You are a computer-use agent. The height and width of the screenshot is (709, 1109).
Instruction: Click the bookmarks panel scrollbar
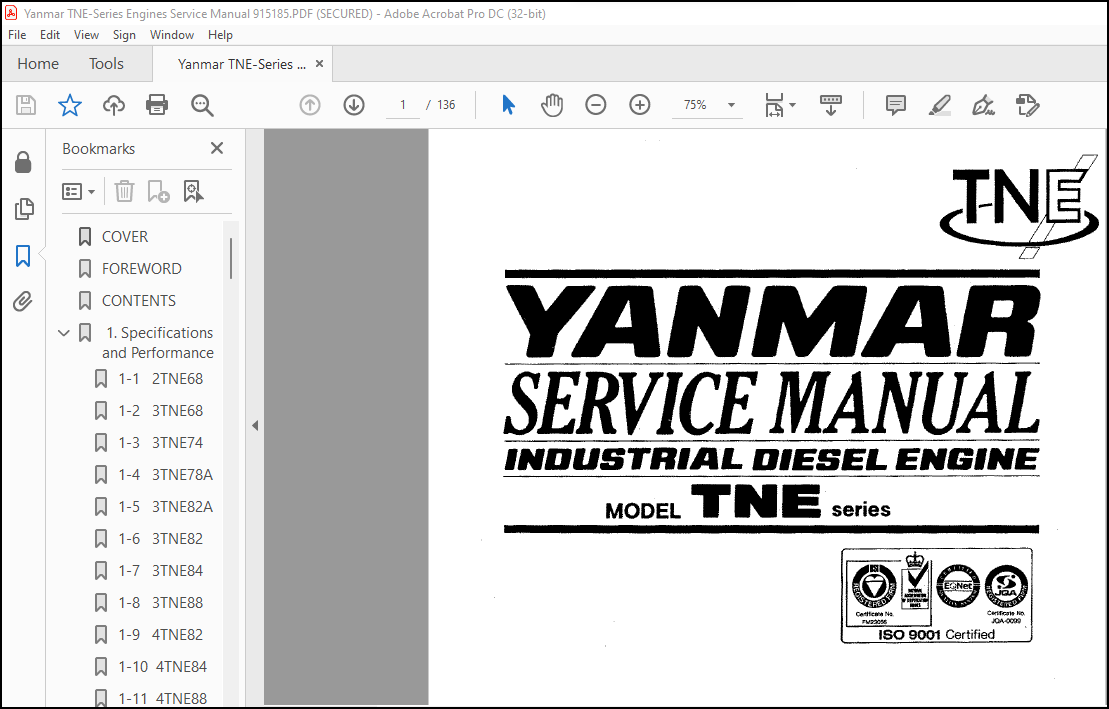point(231,258)
